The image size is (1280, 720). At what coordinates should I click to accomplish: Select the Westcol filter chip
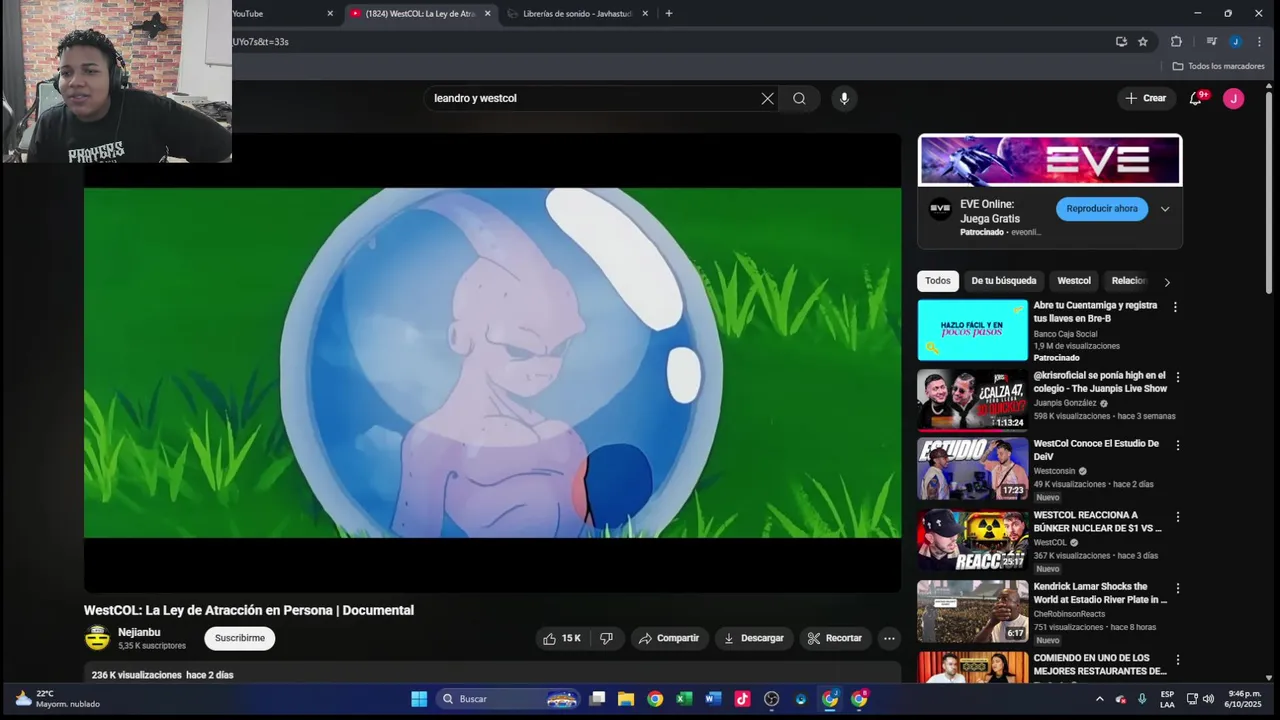click(1074, 281)
